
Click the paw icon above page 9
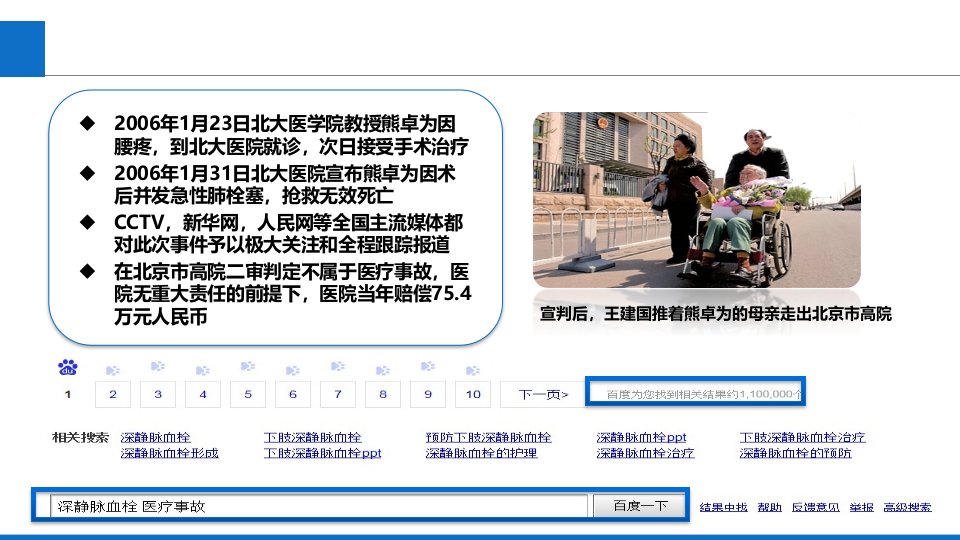coord(428,366)
